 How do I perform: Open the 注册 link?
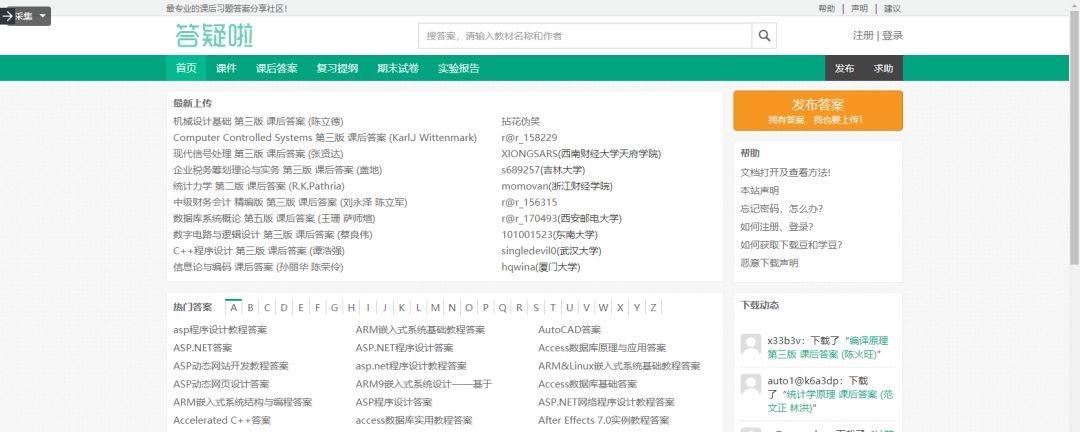tap(863, 35)
